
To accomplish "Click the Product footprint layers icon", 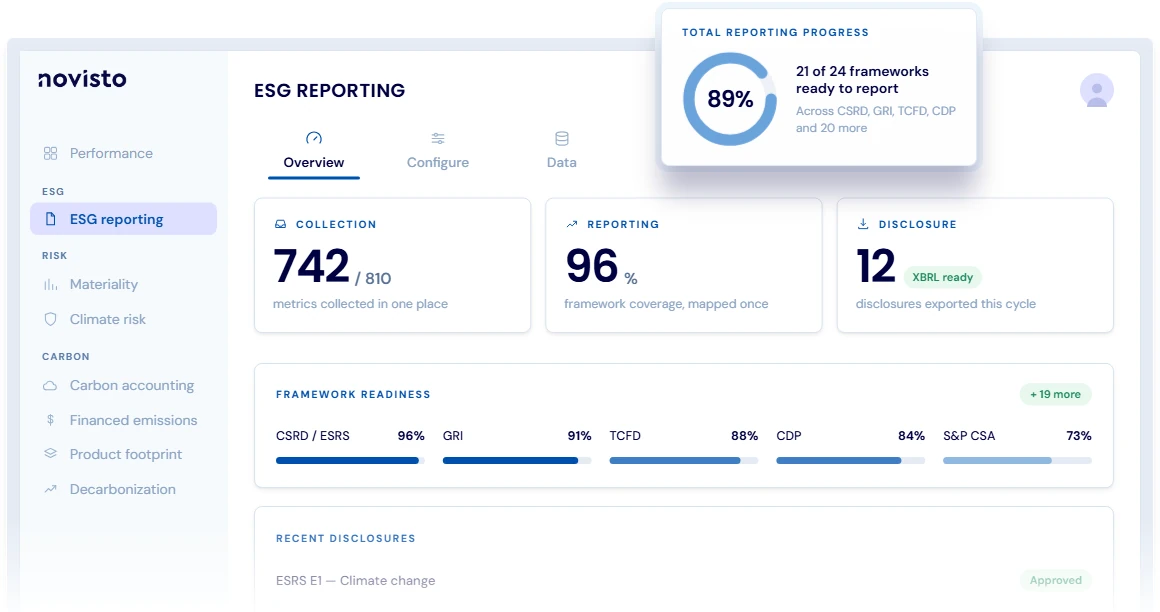I will [50, 454].
